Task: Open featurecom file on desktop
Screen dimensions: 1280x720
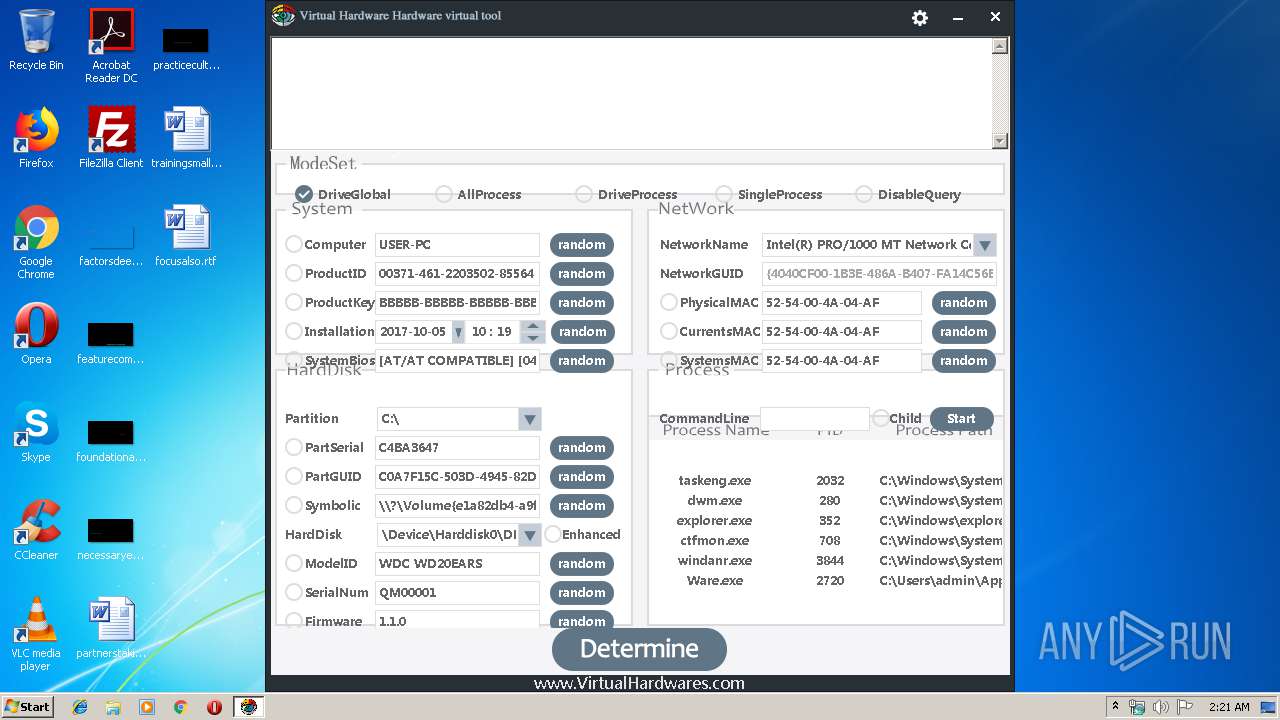Action: click(111, 342)
